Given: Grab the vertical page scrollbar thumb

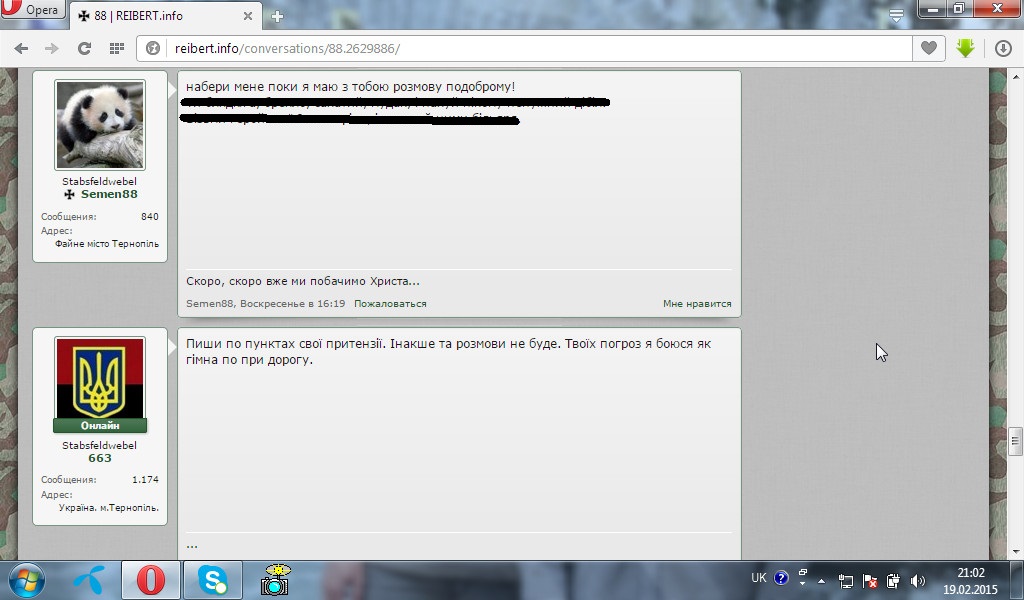Looking at the screenshot, I should (x=1014, y=442).
